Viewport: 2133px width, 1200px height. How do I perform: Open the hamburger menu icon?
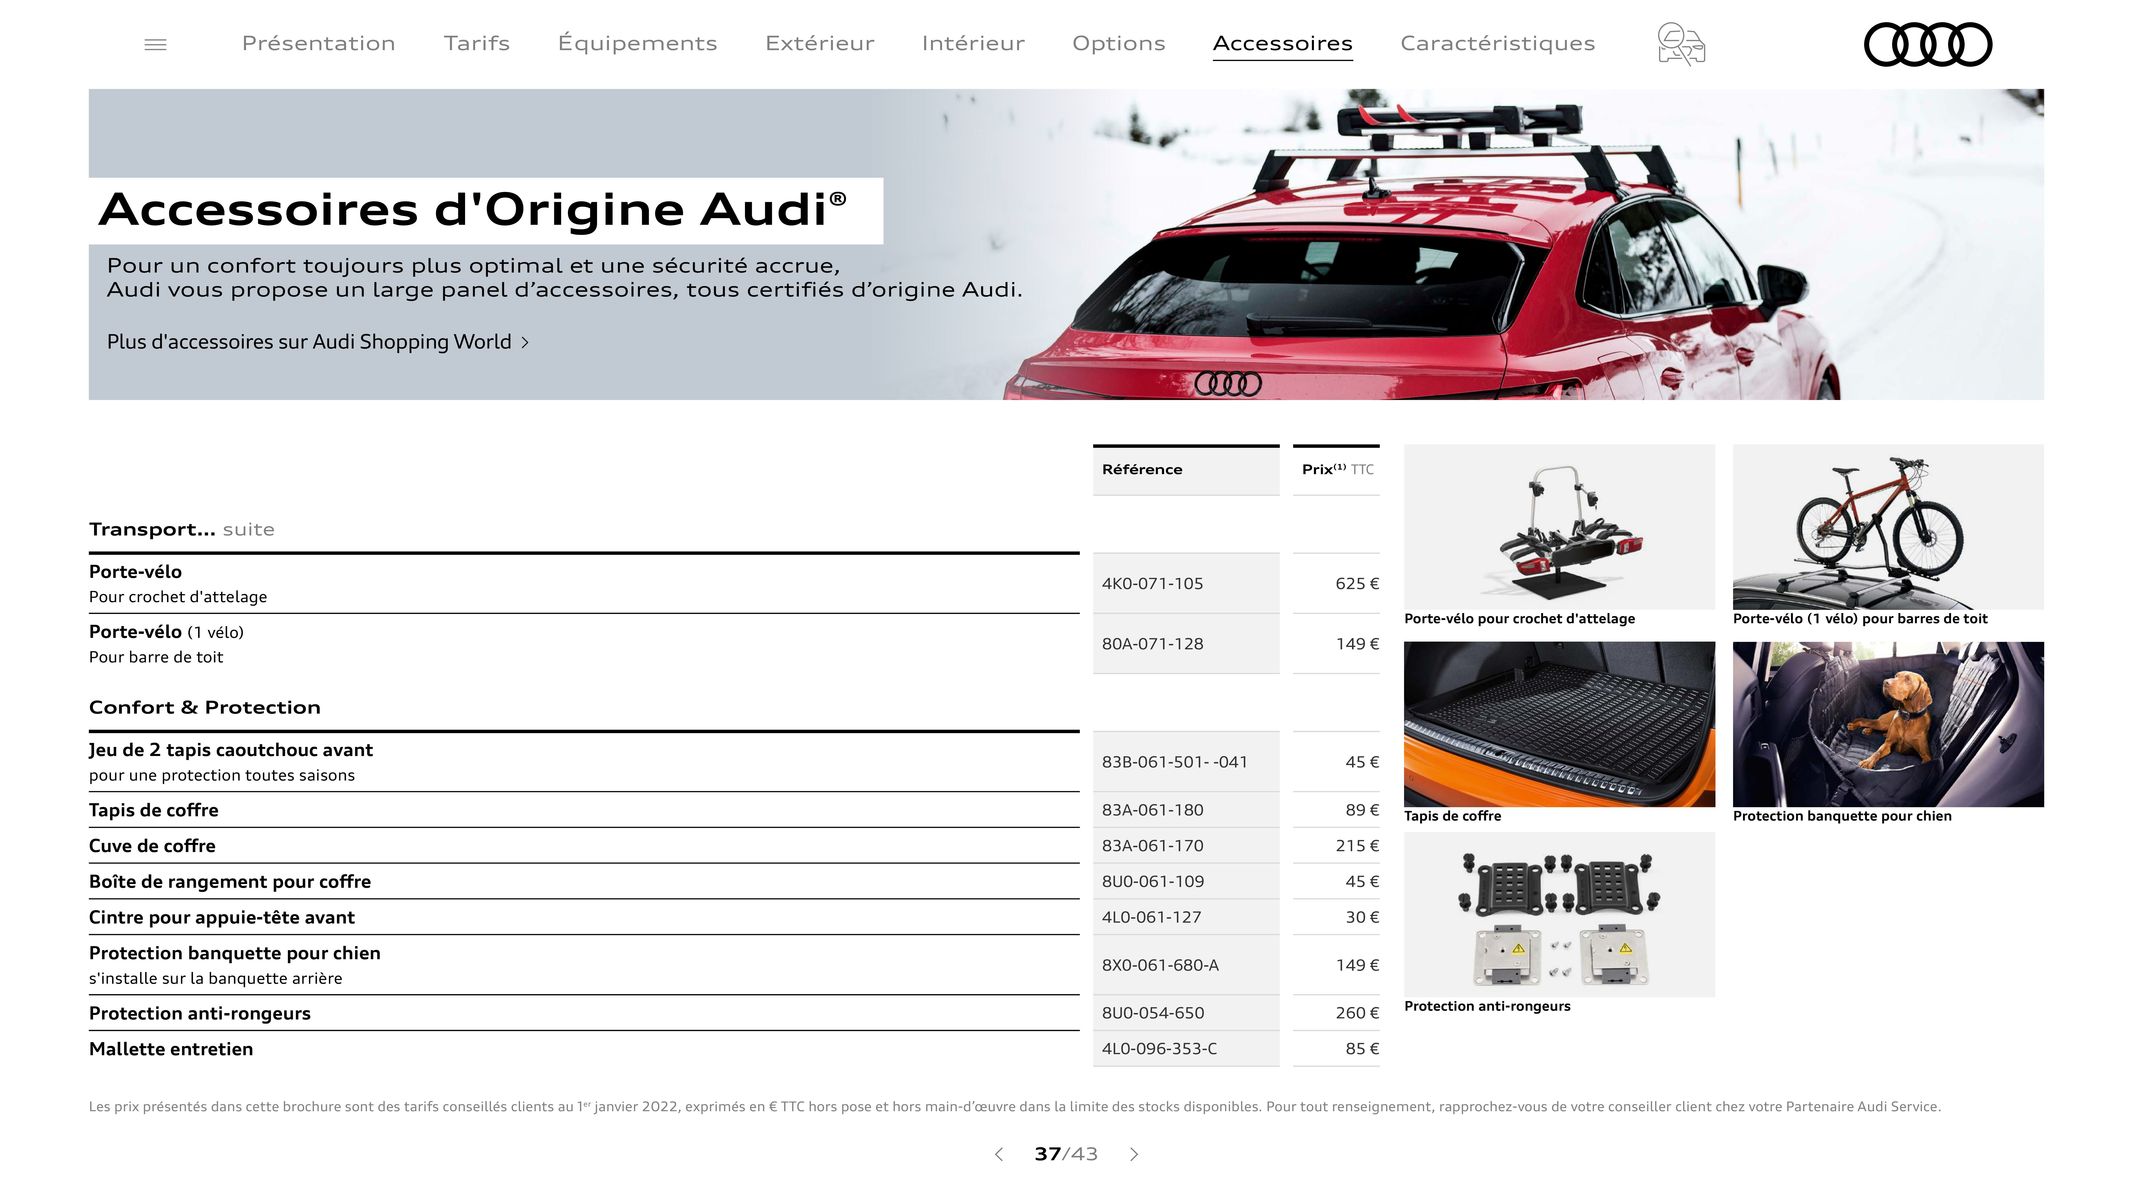coord(155,44)
